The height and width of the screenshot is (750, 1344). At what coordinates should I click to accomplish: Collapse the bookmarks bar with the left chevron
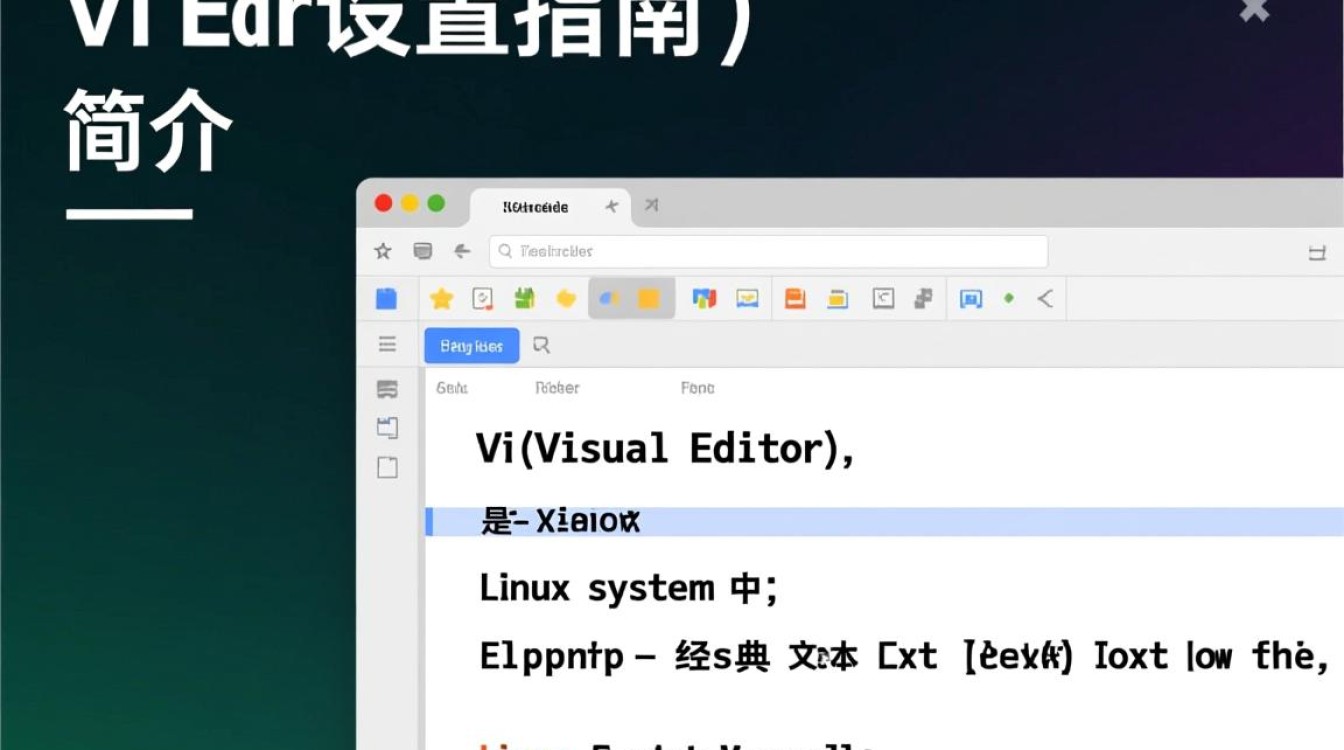point(1046,298)
